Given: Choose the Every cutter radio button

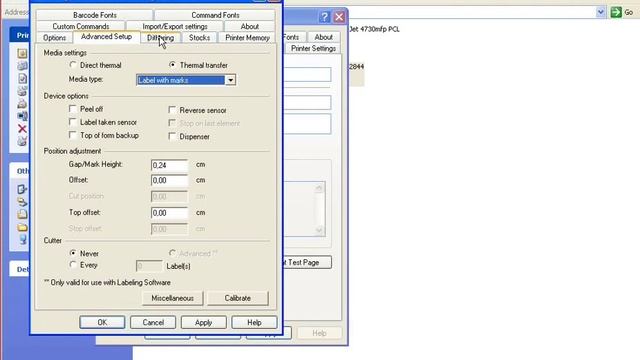Looking at the screenshot, I should tap(73, 264).
